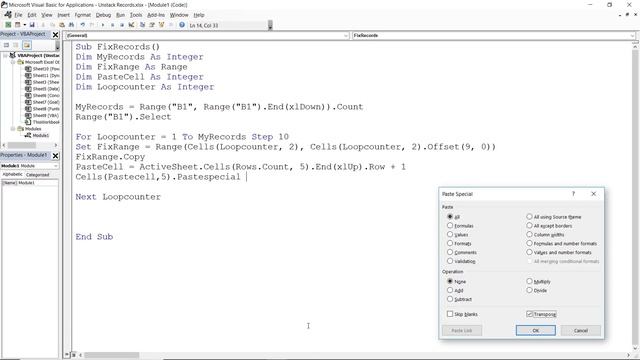This screenshot has height=360, width=640.
Task: Click the View Code icon in Project pane
Action: tap(7, 45)
